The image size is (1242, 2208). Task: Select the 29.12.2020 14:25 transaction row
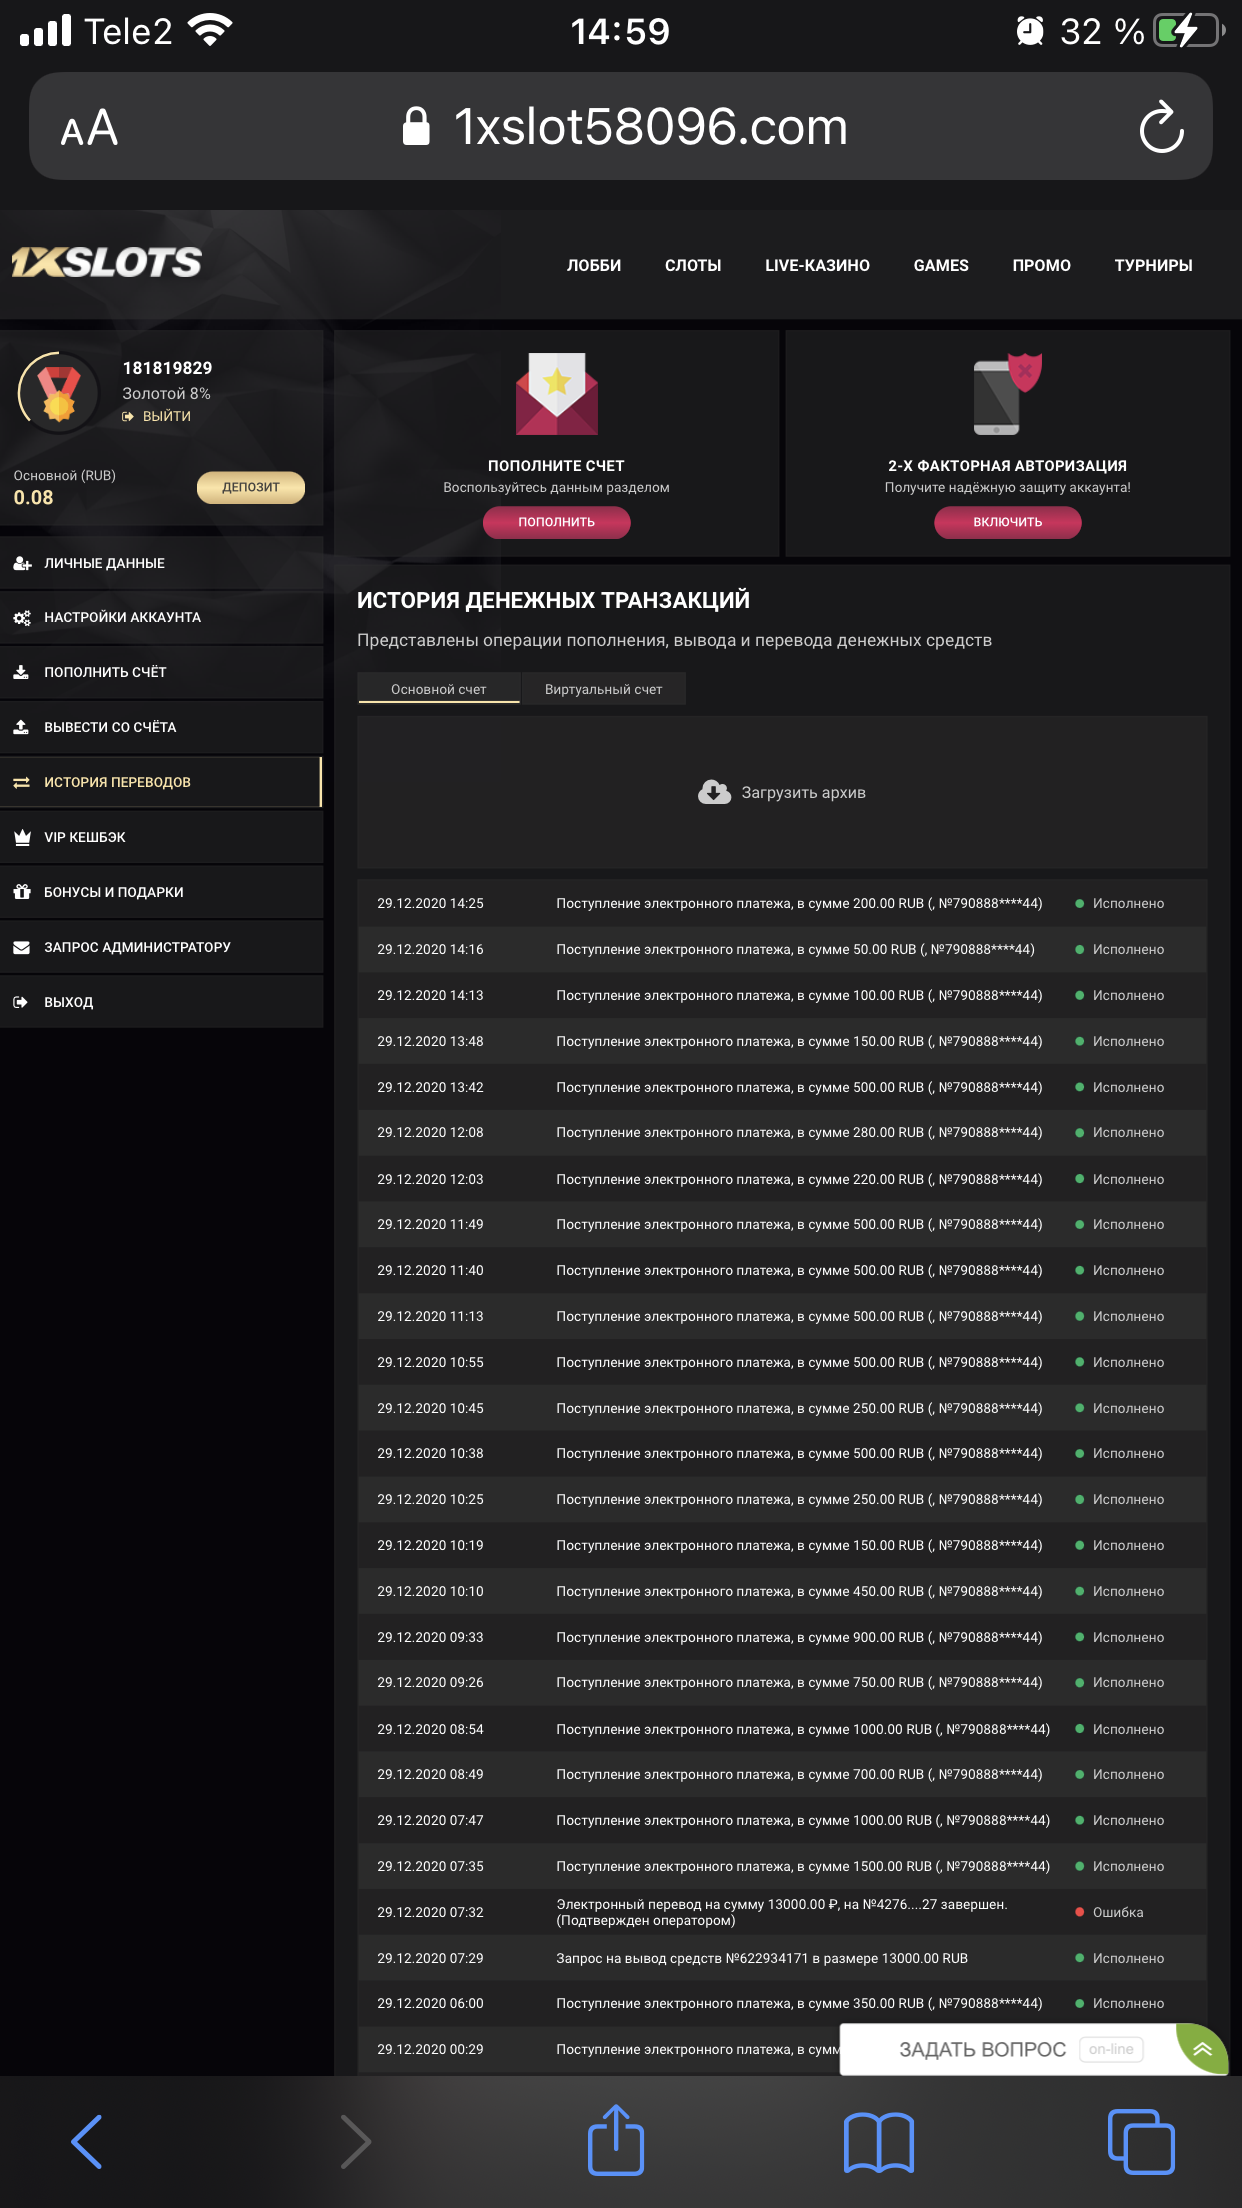(x=782, y=903)
